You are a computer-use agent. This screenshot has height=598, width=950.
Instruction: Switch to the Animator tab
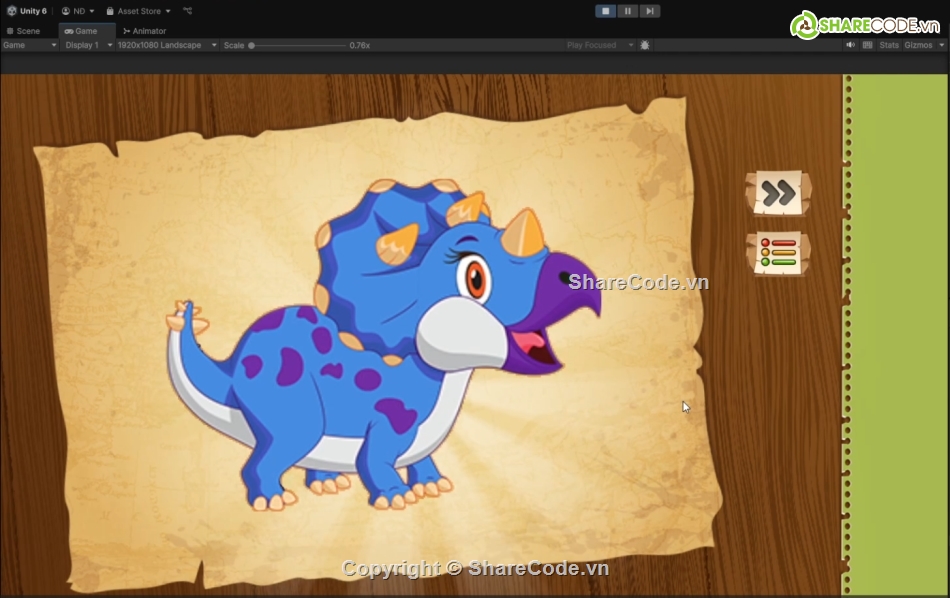coord(145,31)
